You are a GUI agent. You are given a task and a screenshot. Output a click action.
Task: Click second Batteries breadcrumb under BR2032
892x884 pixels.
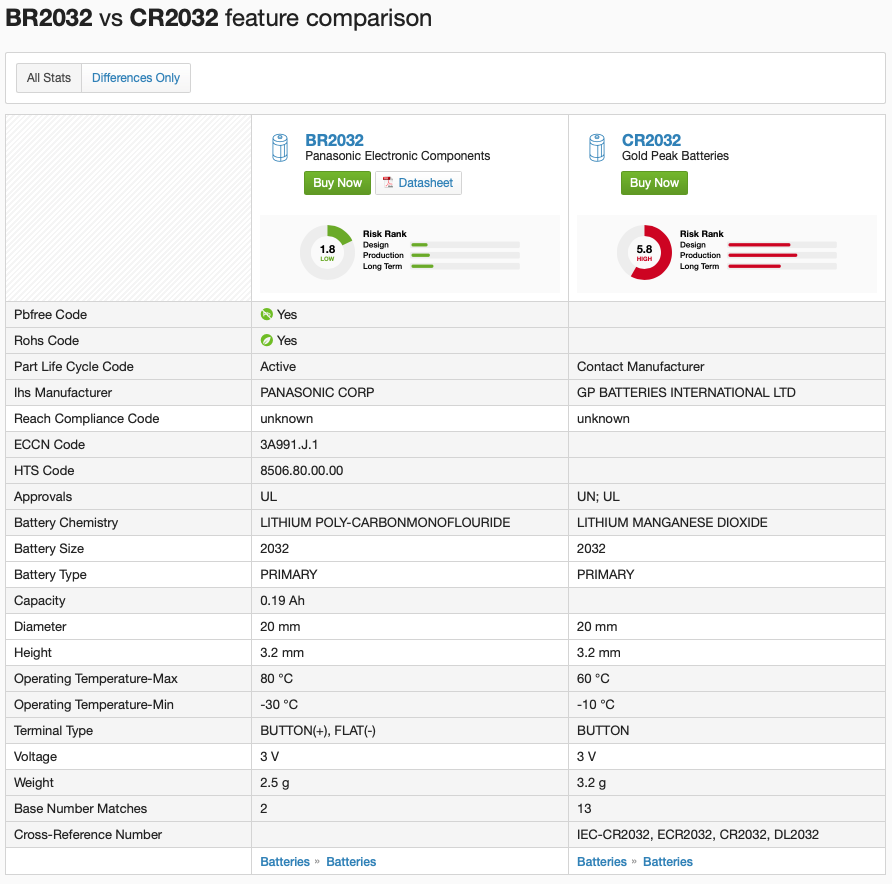[x=351, y=862]
